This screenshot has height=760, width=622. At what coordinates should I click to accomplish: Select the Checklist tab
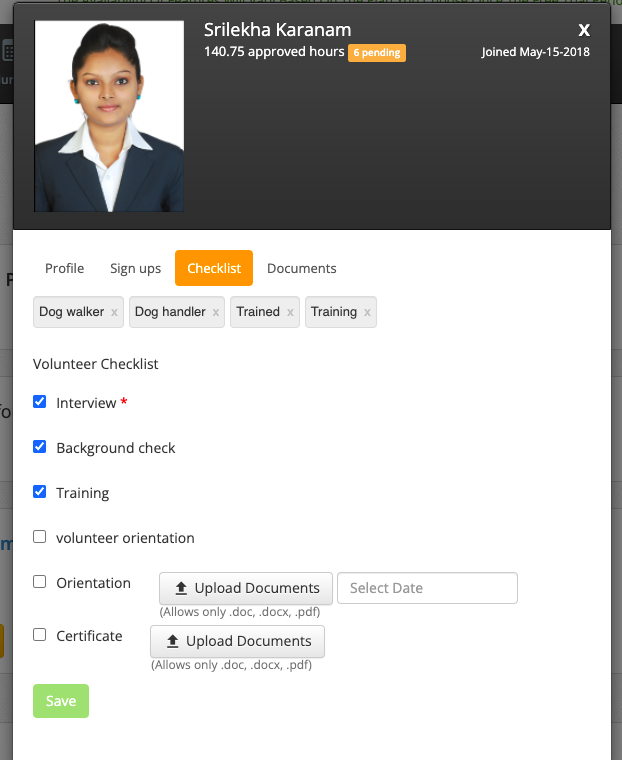click(x=214, y=268)
